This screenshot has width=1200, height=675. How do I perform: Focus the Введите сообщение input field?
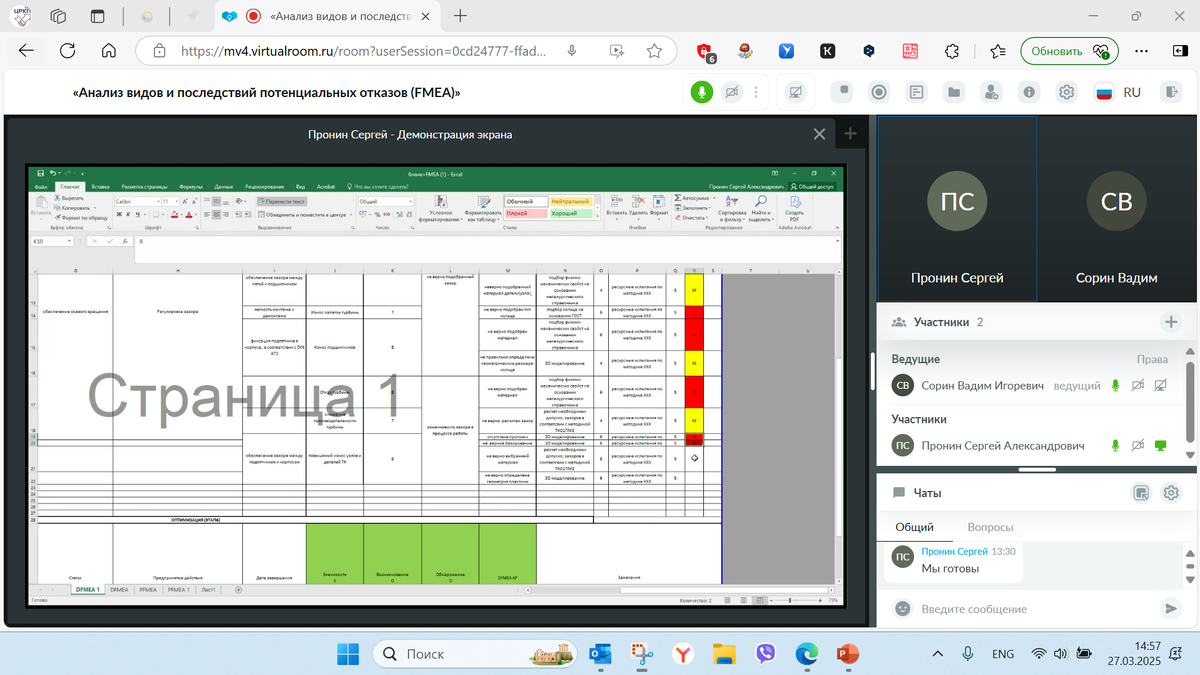coord(1035,608)
